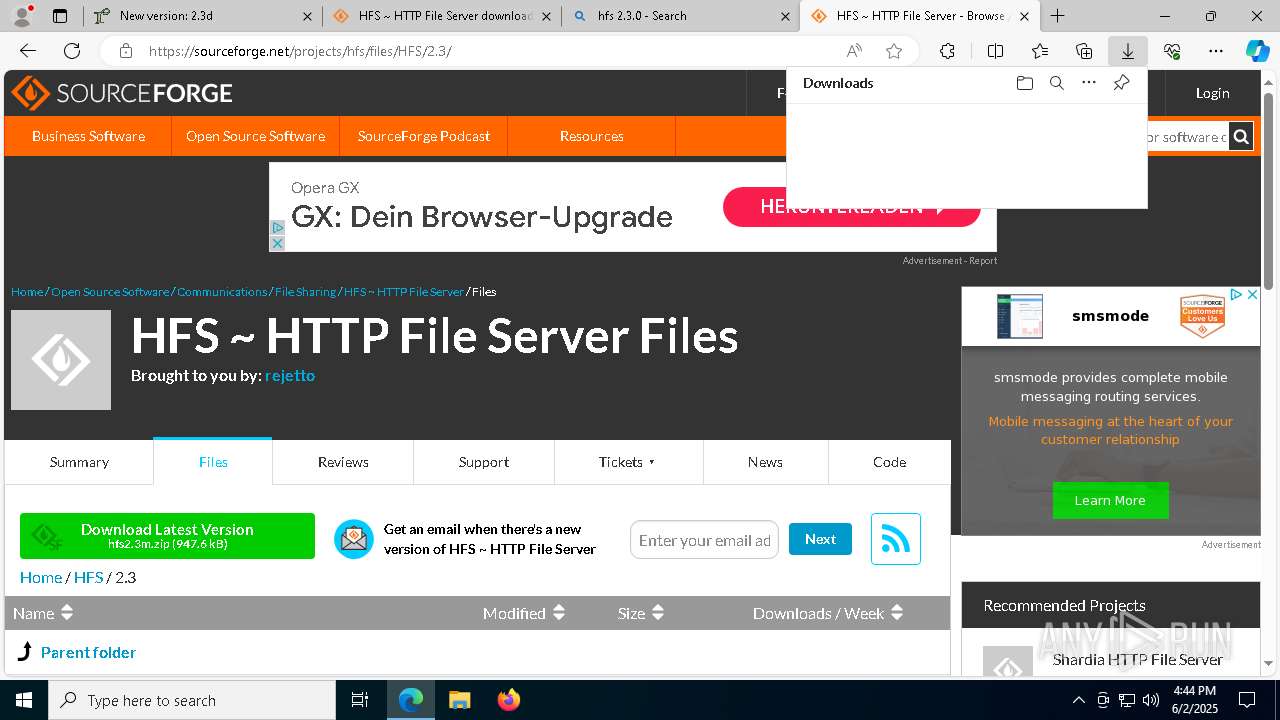
Task: Select Business Software menu
Action: pos(88,136)
